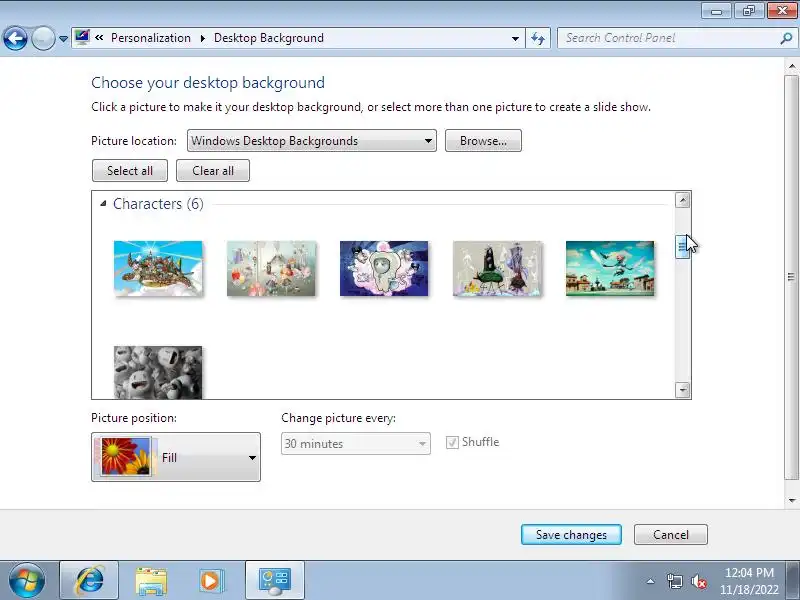Open Windows Media Player from taskbar

[x=210, y=580]
